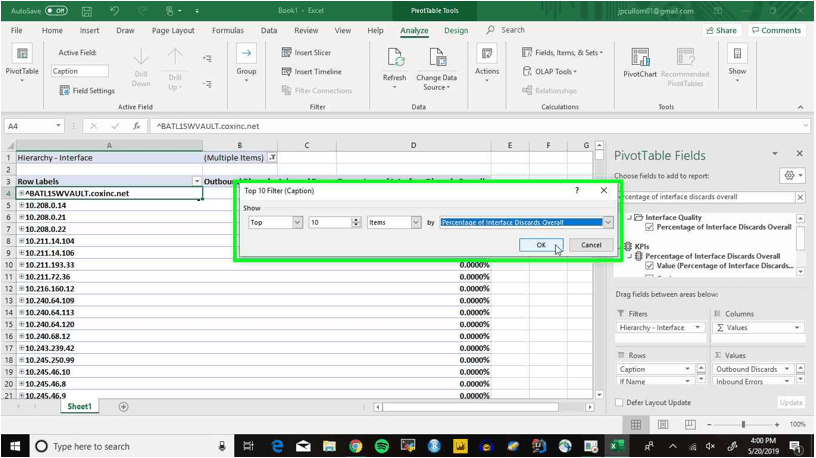
Task: Add a new sheet
Action: pyautogui.click(x=123, y=407)
